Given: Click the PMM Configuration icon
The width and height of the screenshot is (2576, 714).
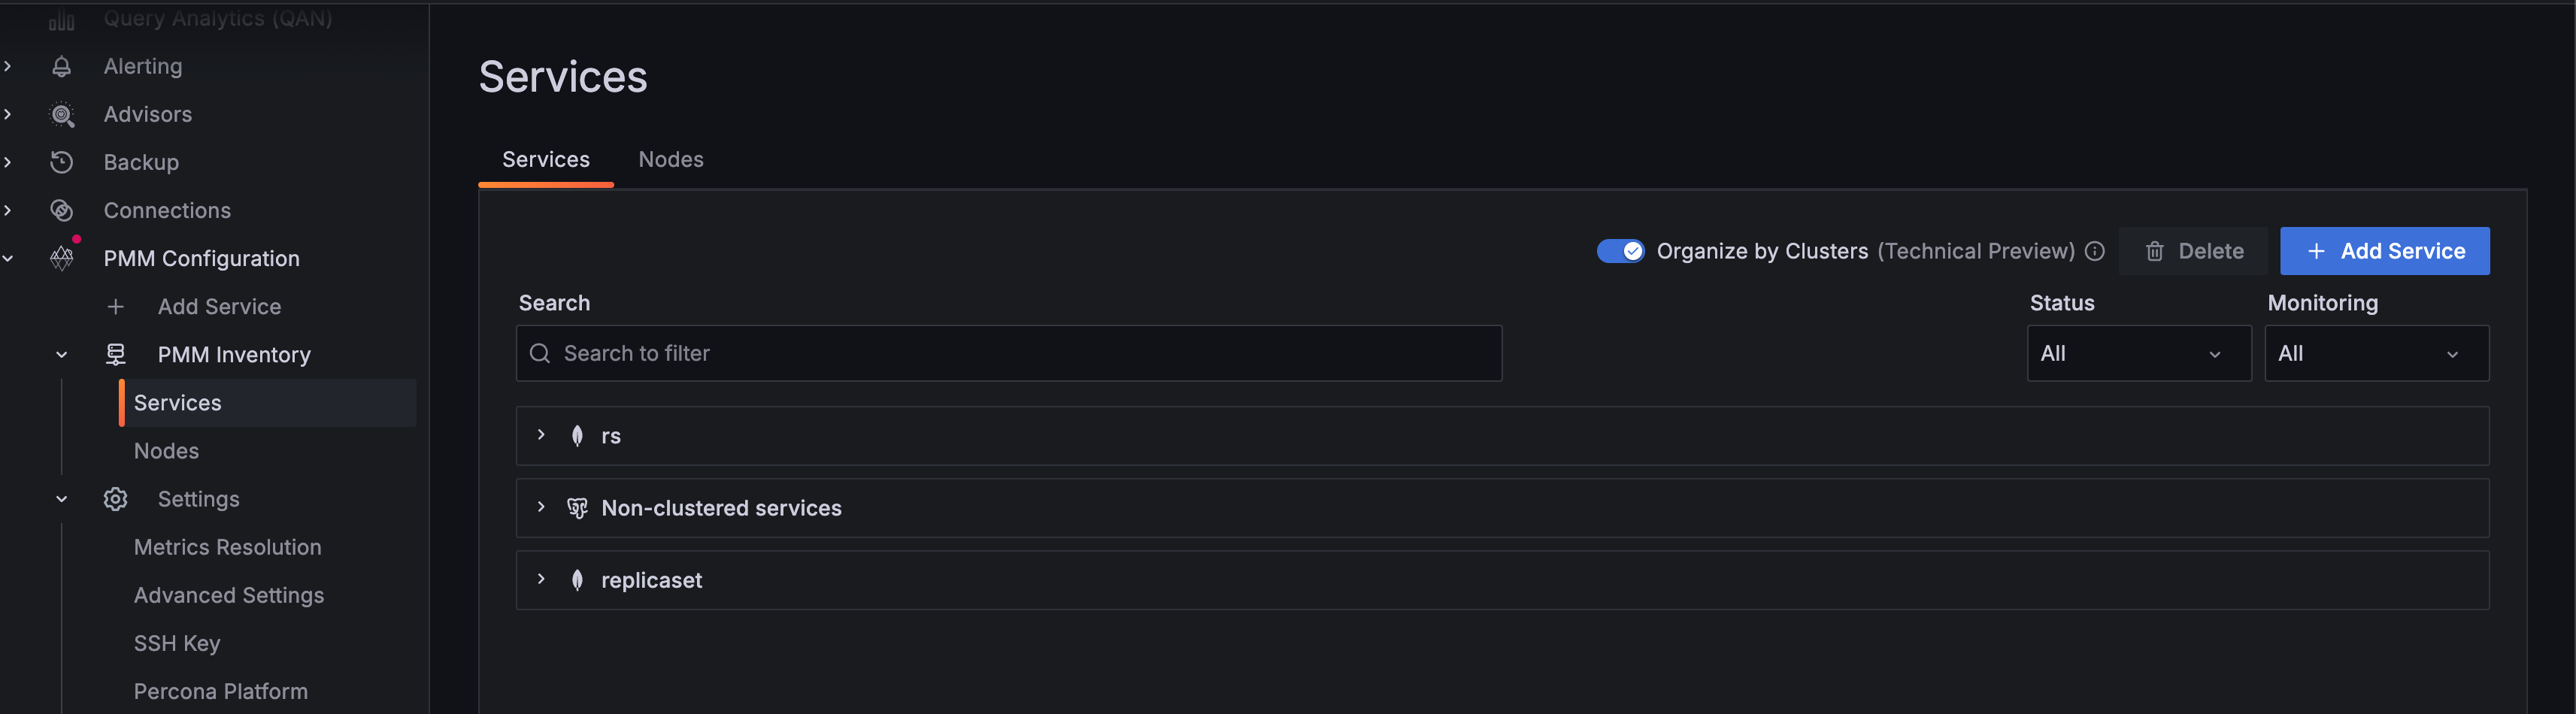Looking at the screenshot, I should [62, 258].
